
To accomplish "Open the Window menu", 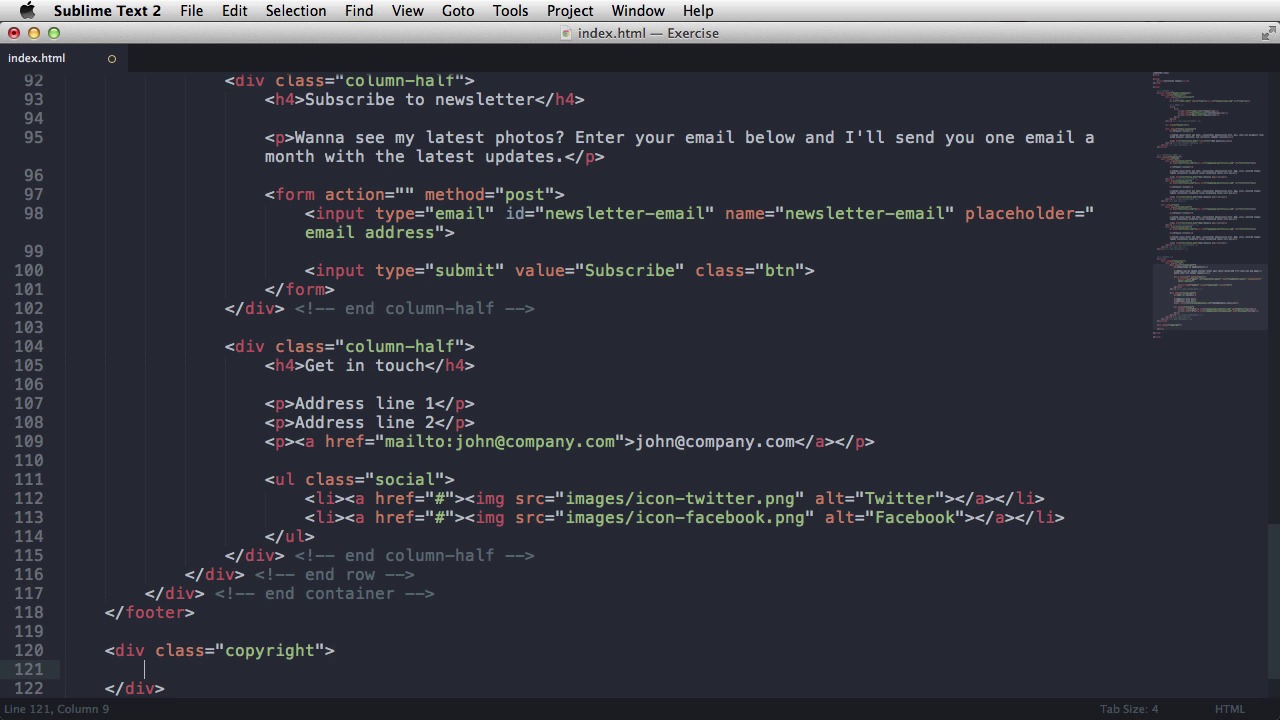I will click(638, 11).
